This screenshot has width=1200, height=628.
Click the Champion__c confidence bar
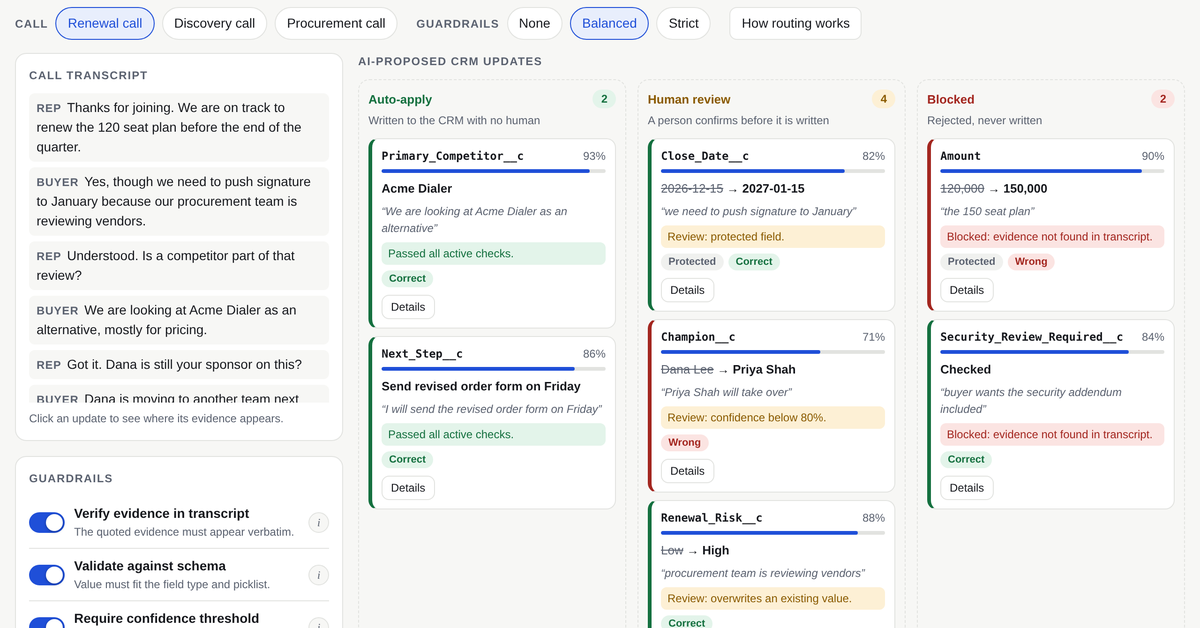773,352
